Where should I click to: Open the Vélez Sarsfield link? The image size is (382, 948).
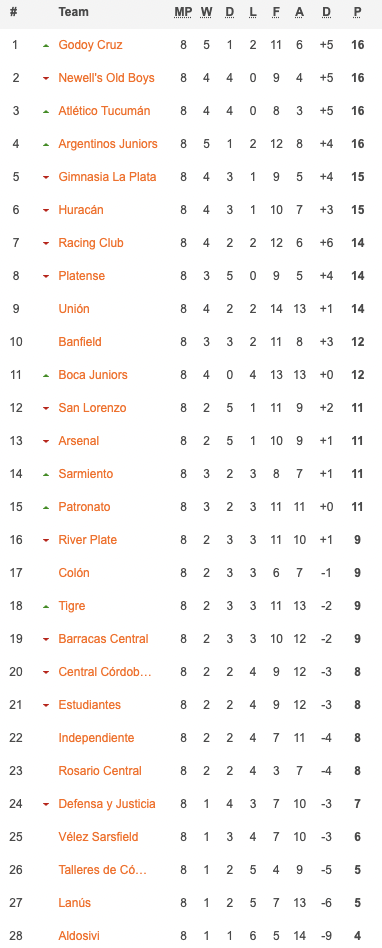coord(99,837)
